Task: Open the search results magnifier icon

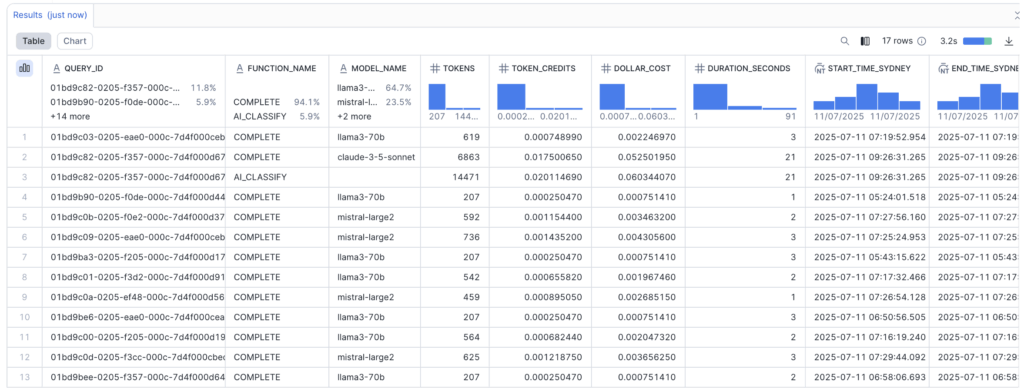Action: tap(844, 41)
